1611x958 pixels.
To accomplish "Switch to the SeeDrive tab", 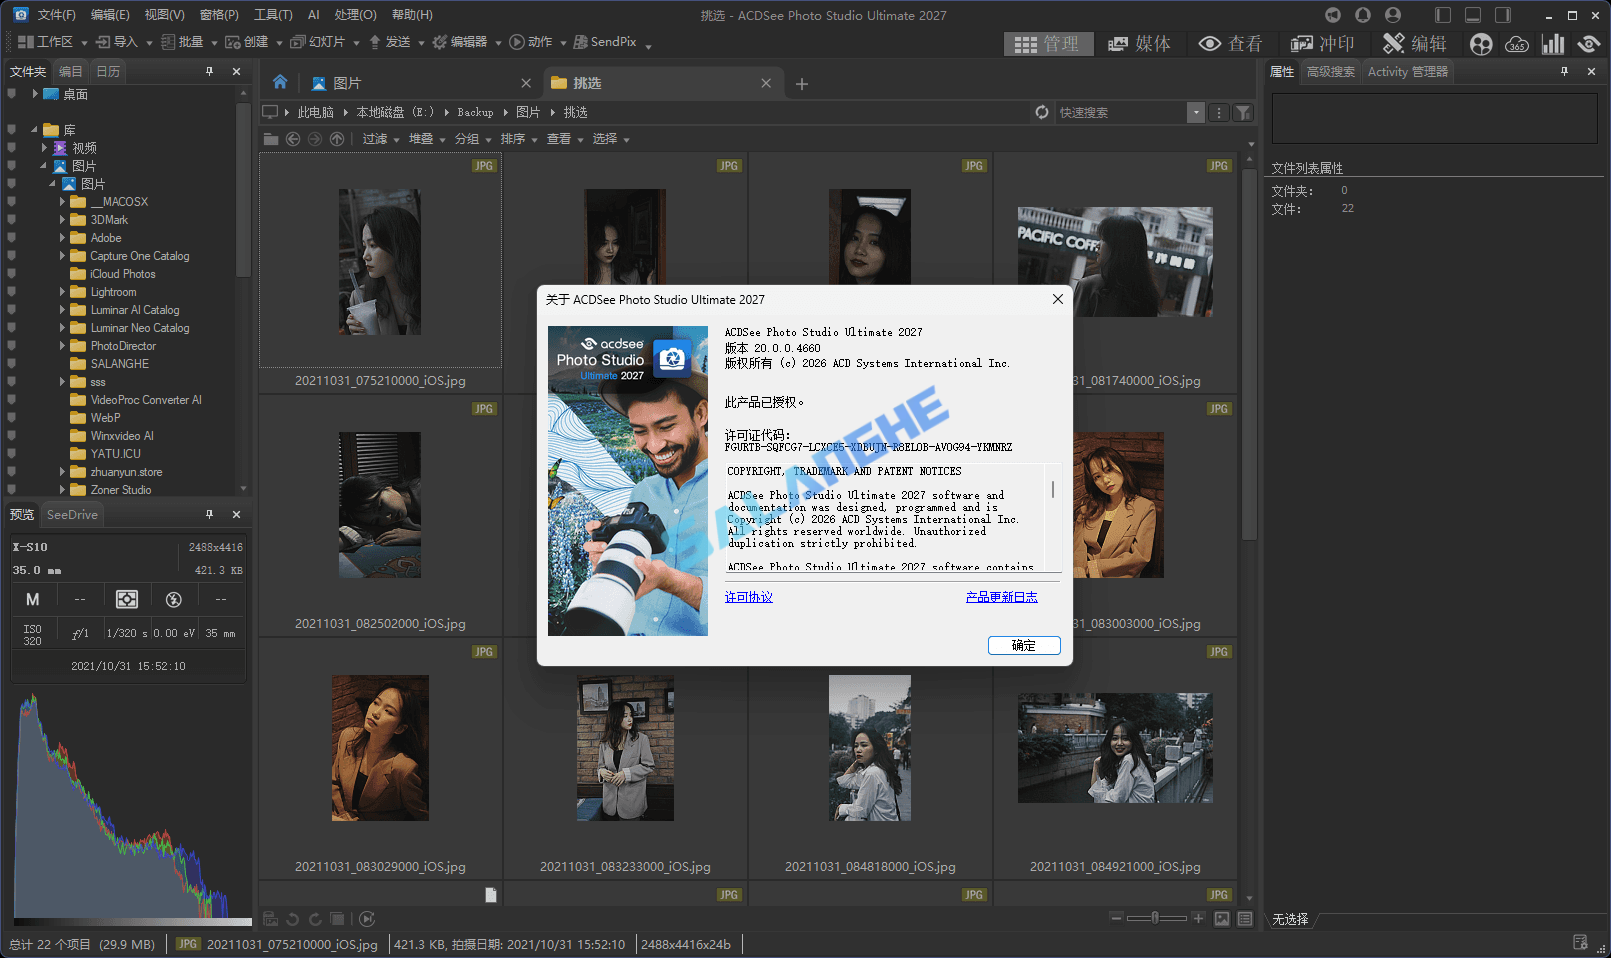I will click(72, 514).
